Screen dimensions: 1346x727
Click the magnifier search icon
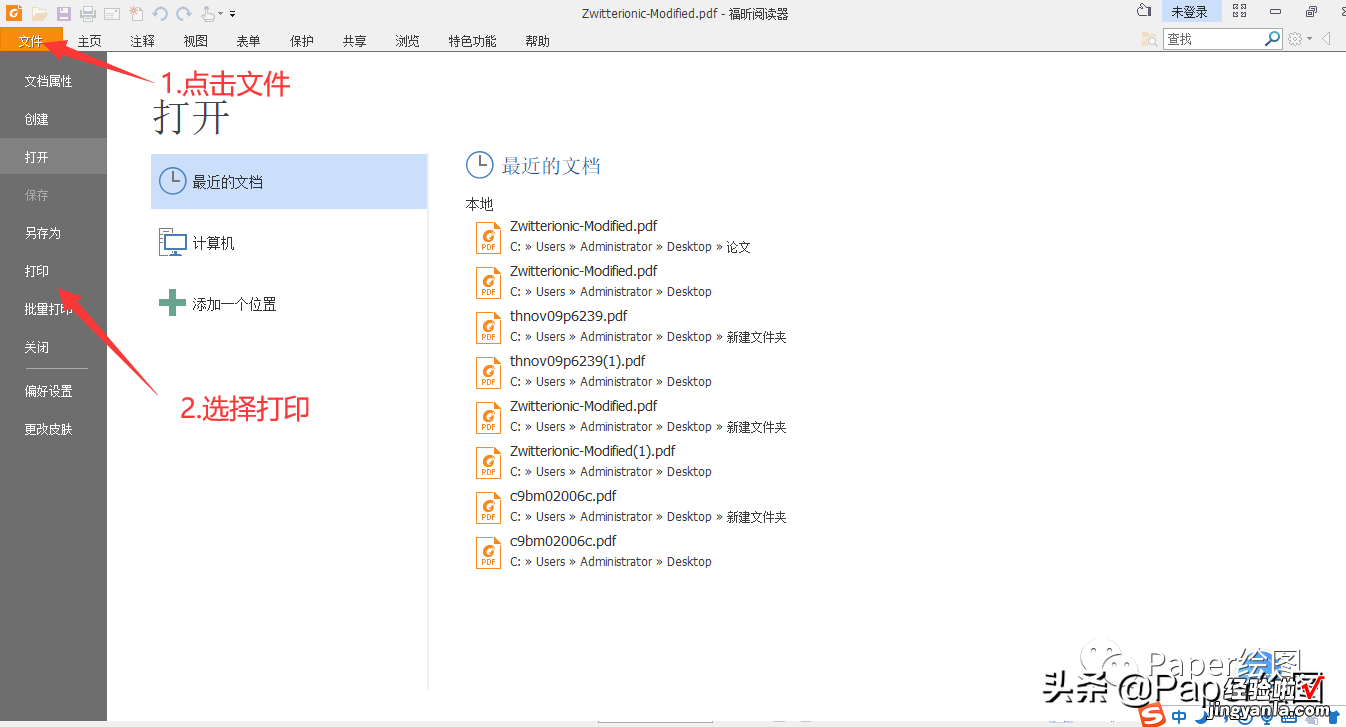click(1272, 39)
